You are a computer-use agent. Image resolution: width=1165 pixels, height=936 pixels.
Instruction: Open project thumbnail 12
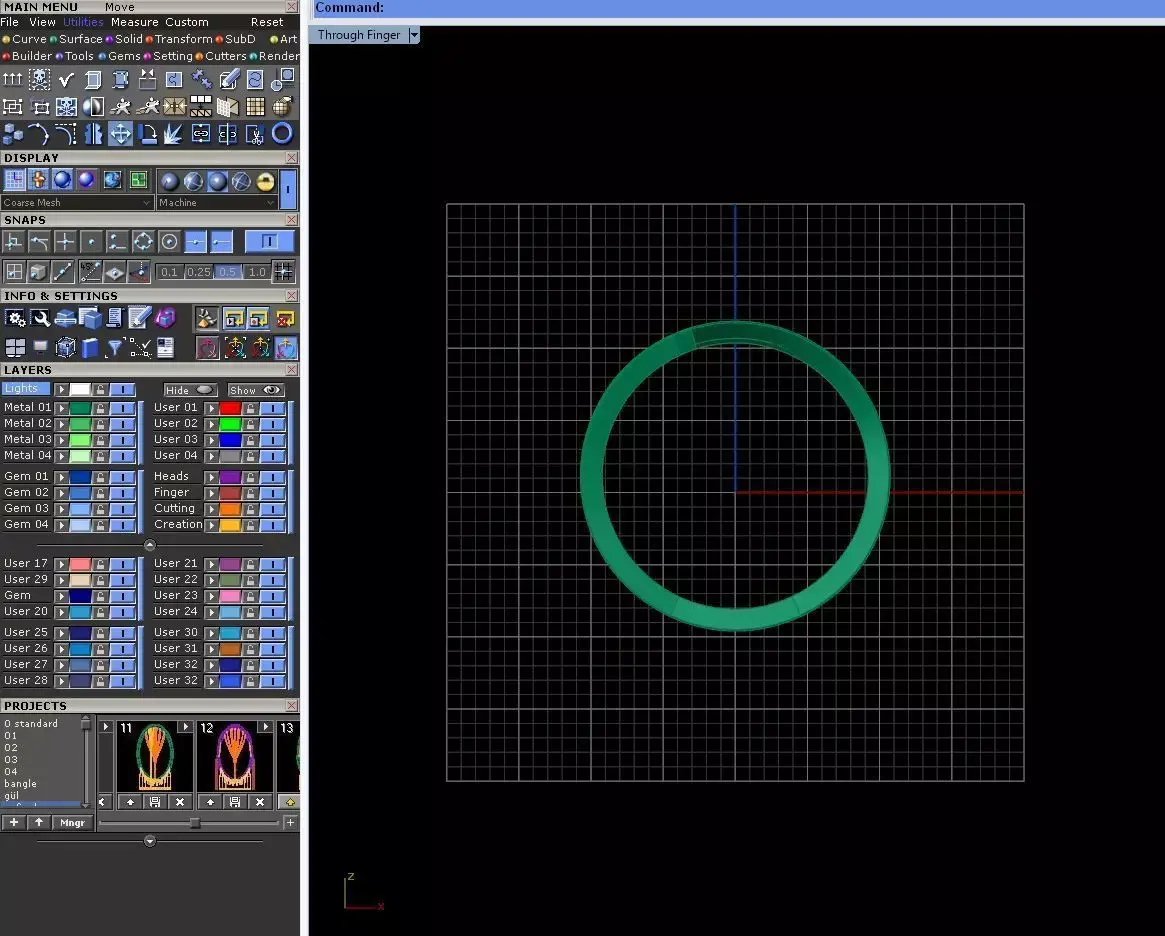click(x=234, y=756)
